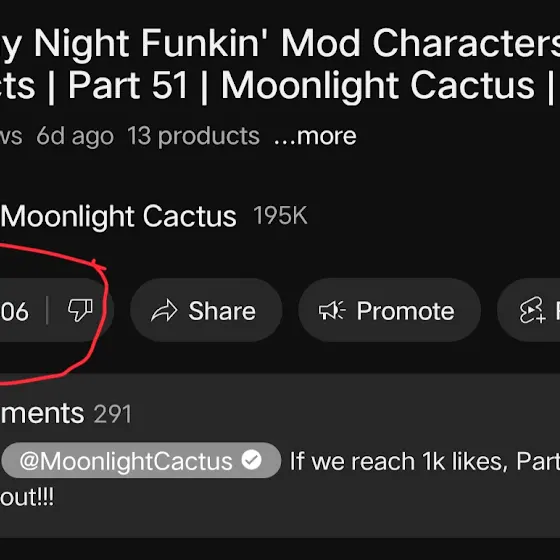
Task: Tap the thumbs-down dislike icon
Action: [80, 310]
